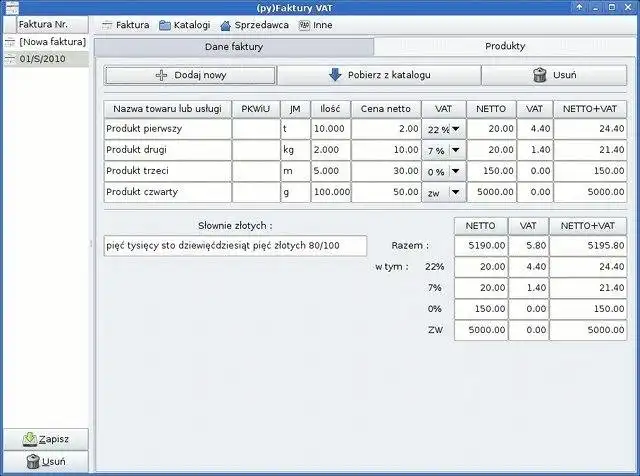
Task: Click unit cell 't' of Produkt pierwszy
Action: tap(295, 129)
